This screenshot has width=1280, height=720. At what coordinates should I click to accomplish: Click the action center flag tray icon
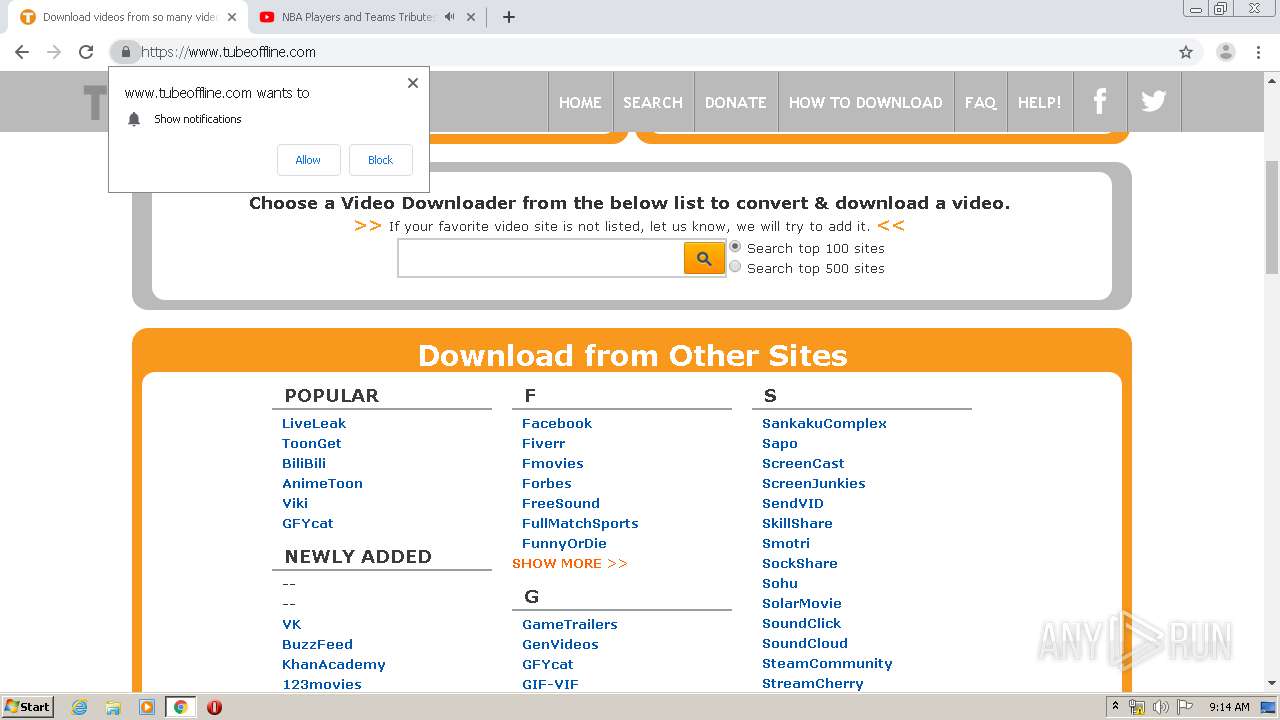pos(1184,707)
